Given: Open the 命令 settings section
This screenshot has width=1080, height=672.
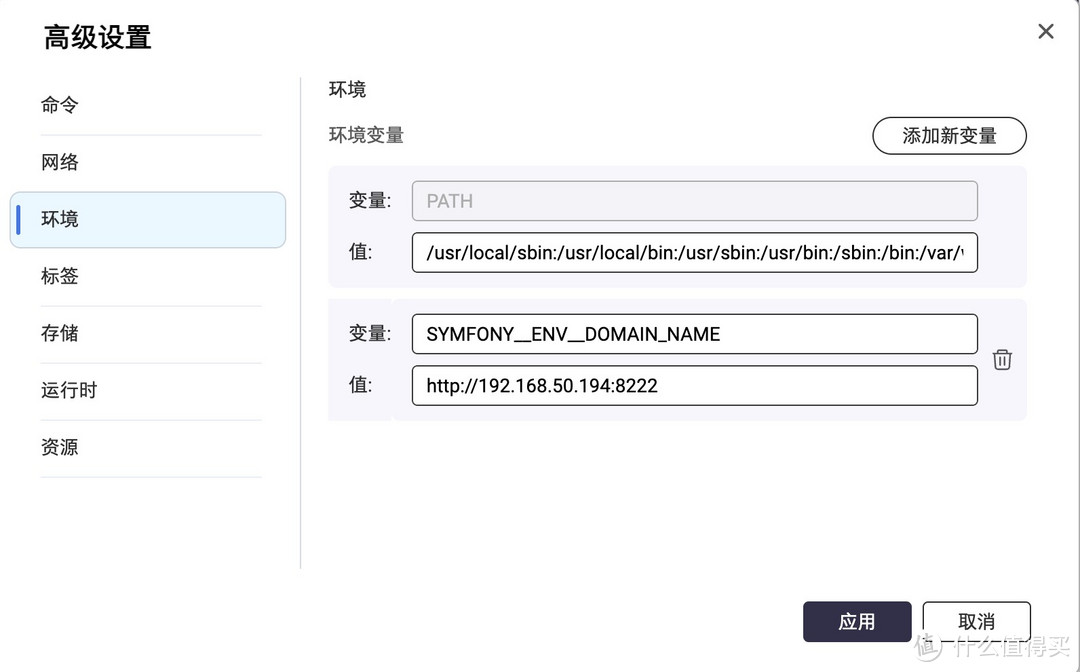Looking at the screenshot, I should [60, 105].
